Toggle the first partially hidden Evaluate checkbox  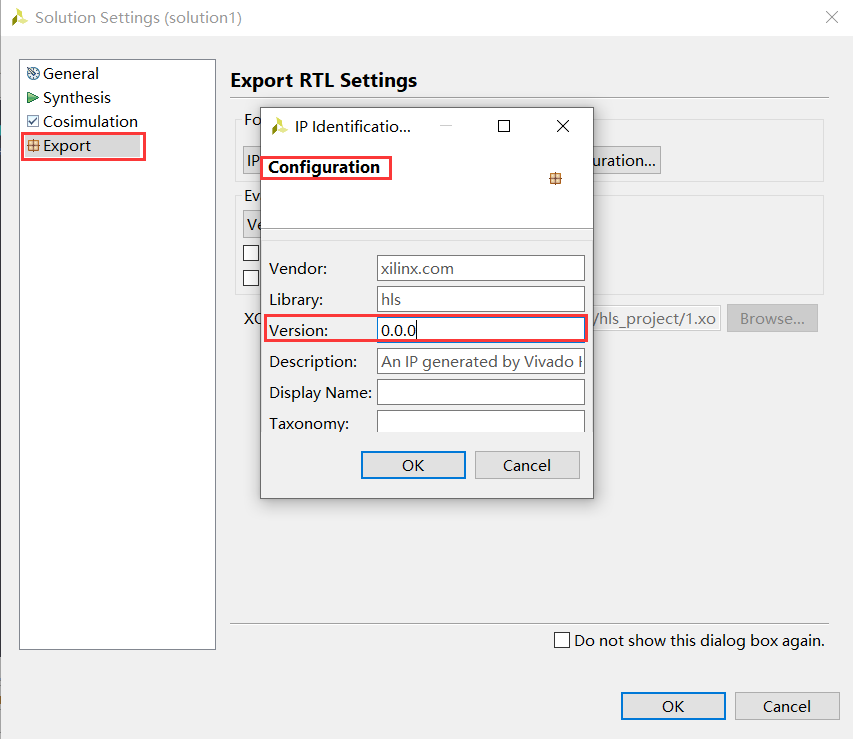click(x=251, y=253)
